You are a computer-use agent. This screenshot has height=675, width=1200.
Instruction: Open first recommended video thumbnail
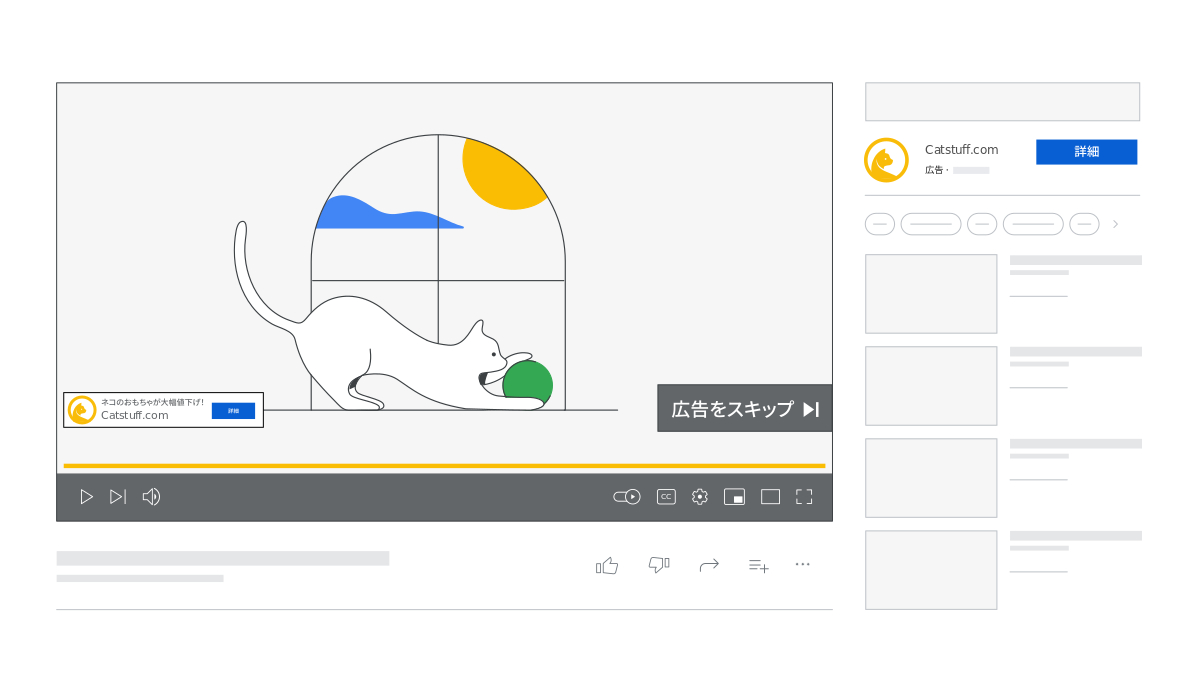(931, 294)
